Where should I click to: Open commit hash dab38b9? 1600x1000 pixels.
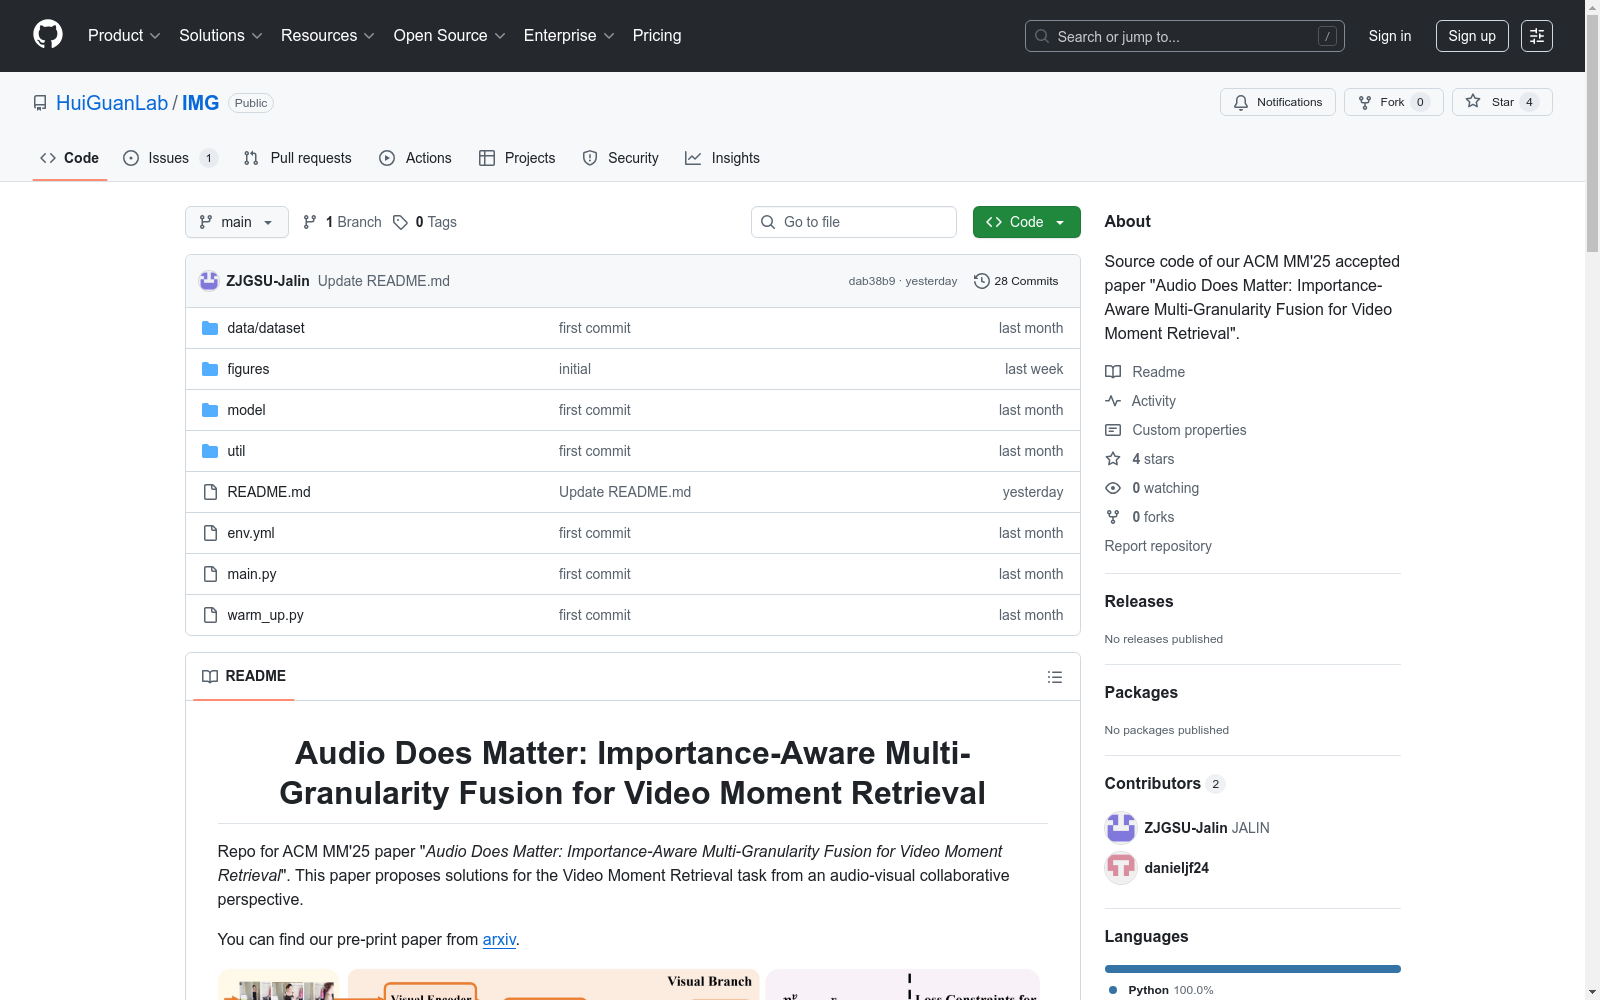pyautogui.click(x=872, y=281)
